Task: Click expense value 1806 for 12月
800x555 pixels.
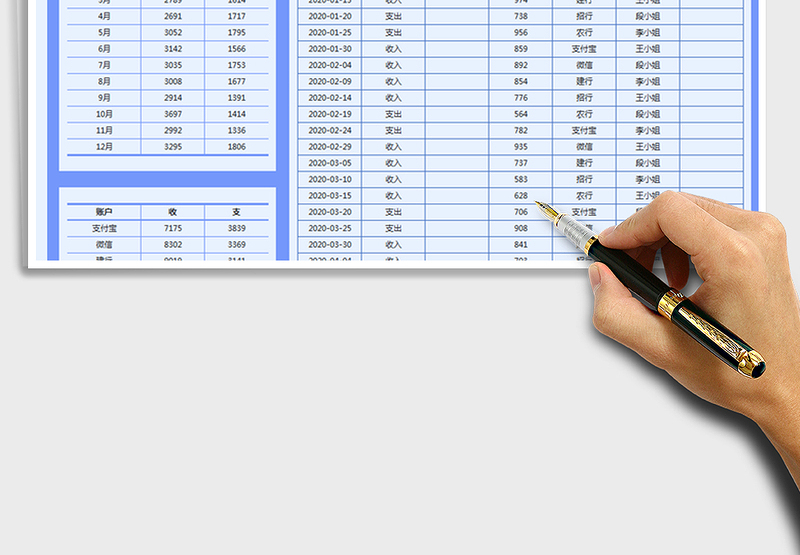Action: [x=236, y=146]
